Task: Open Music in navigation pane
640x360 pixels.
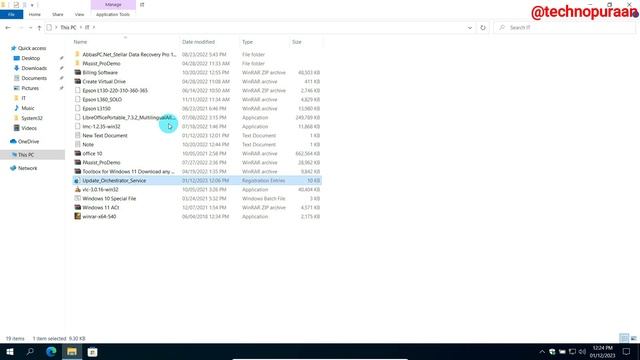Action: coord(28,108)
